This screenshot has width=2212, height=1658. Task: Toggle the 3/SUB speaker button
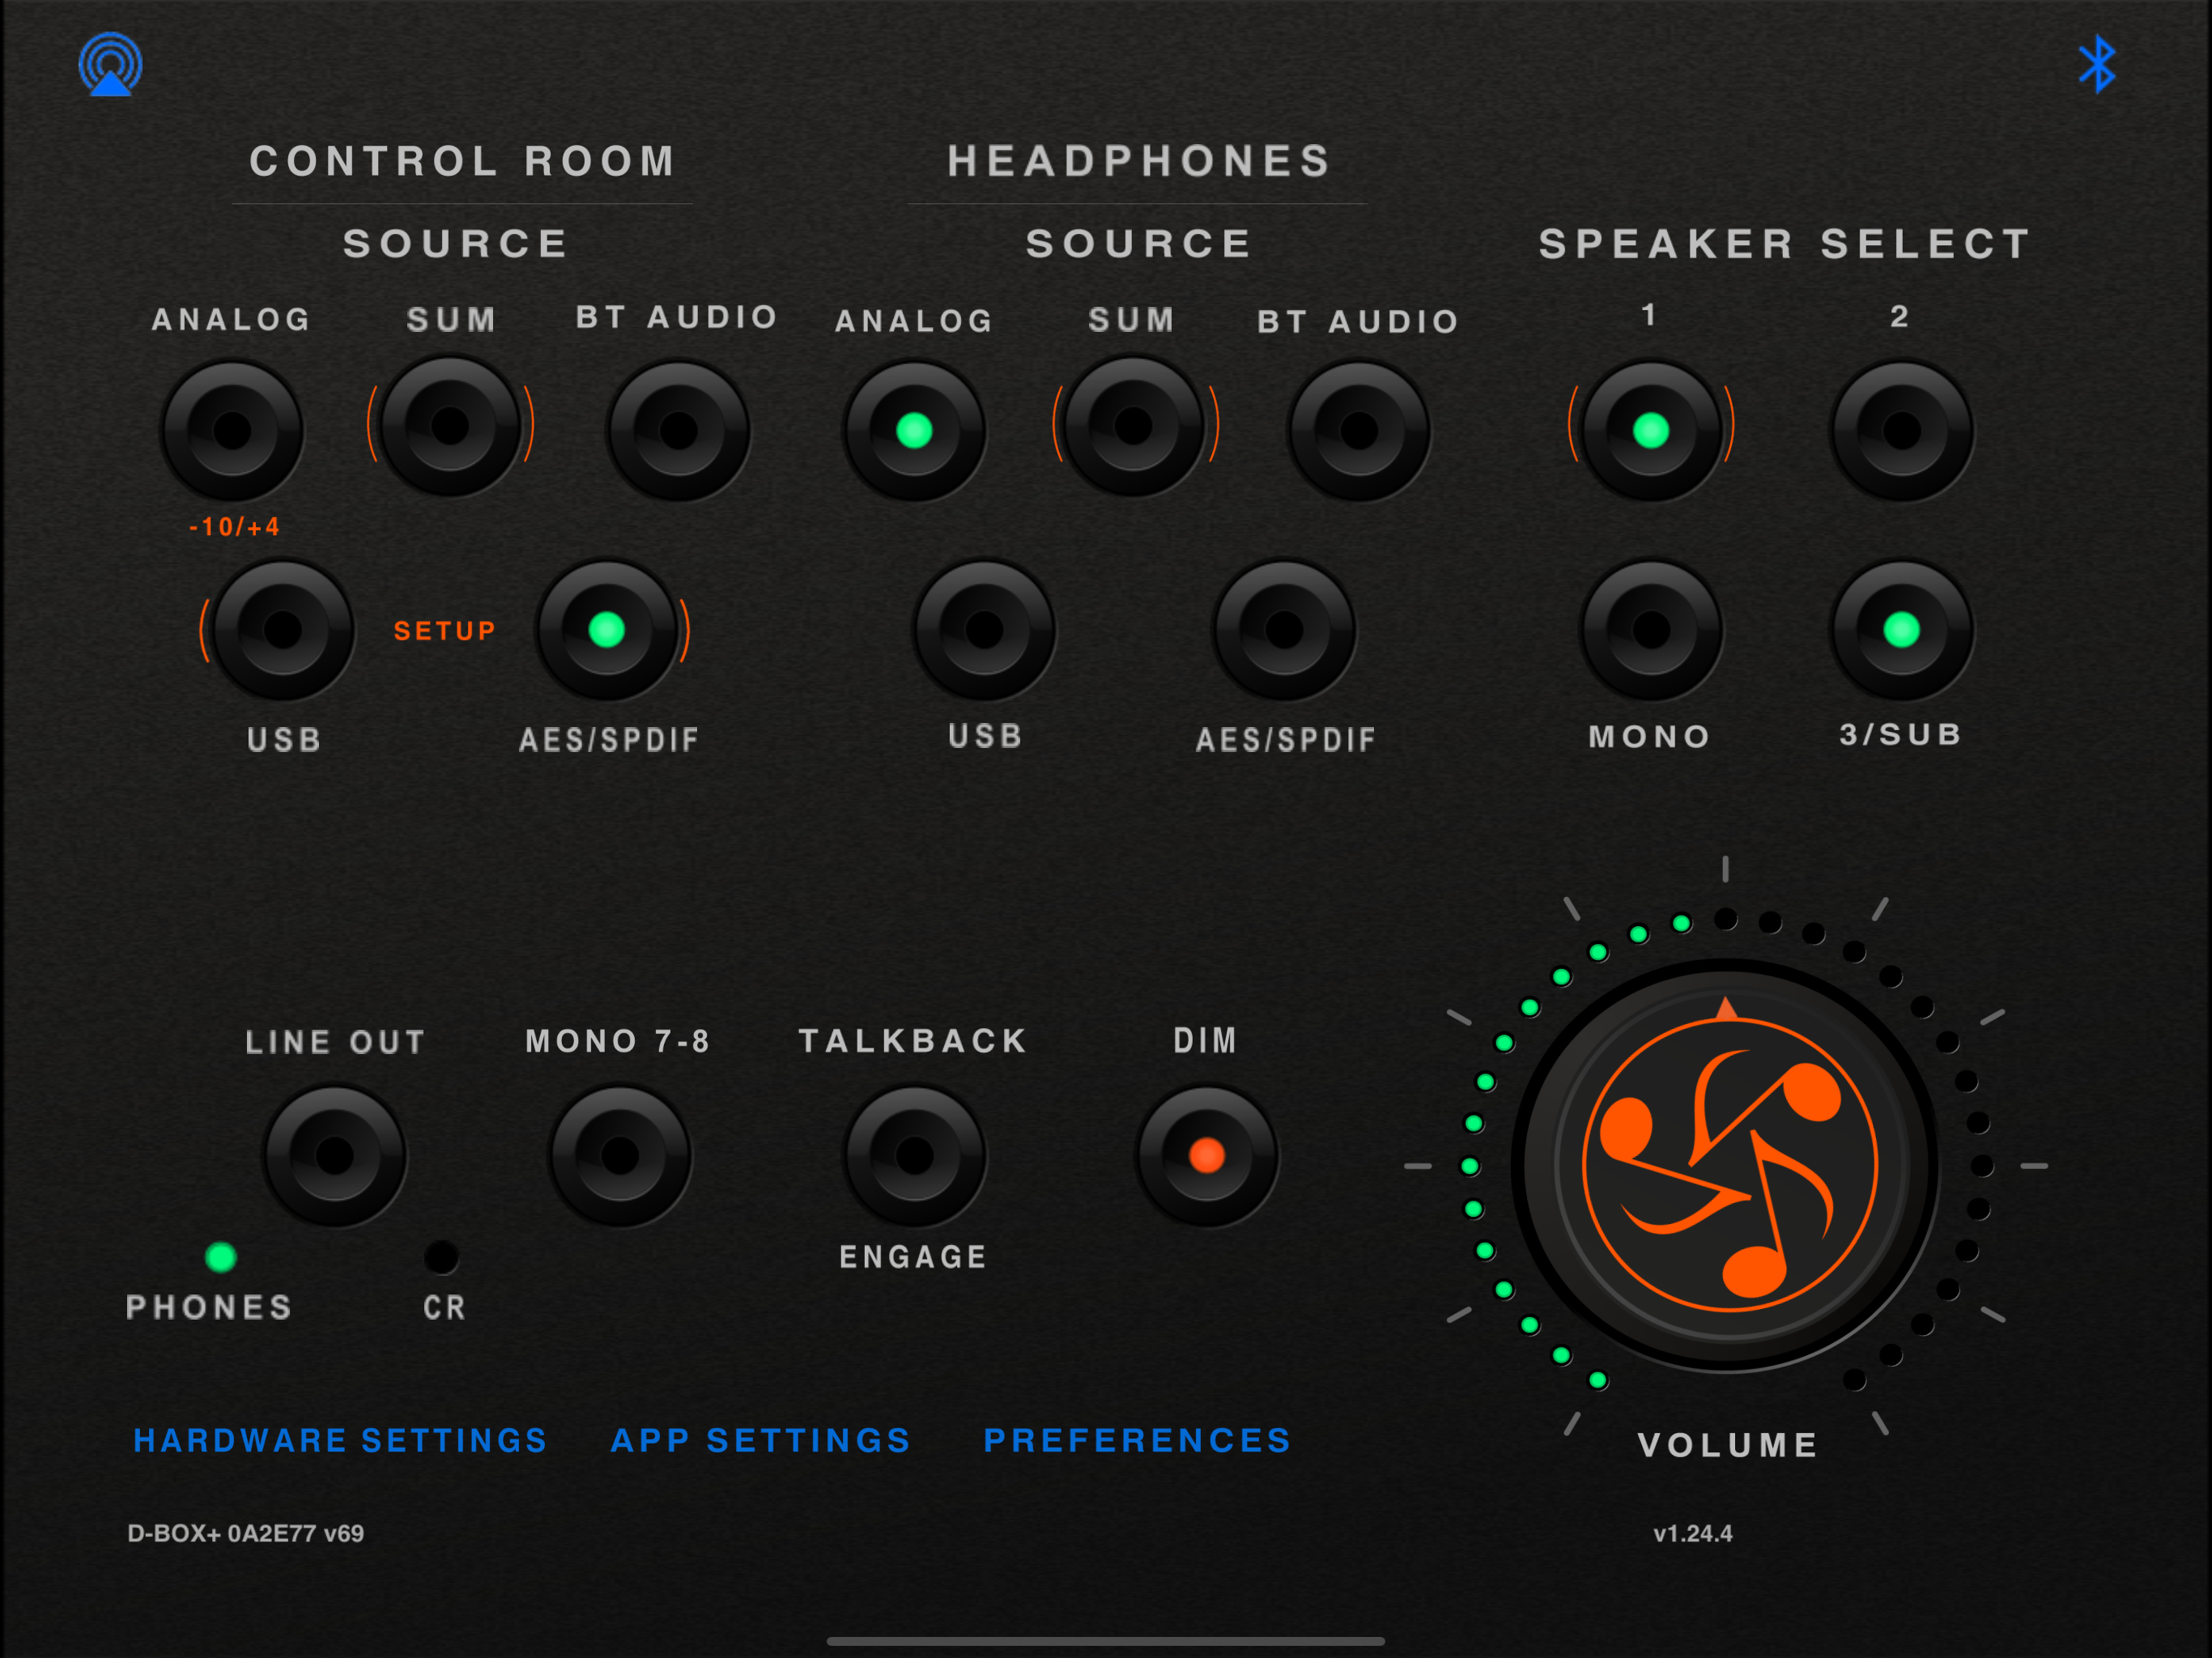[x=1902, y=630]
